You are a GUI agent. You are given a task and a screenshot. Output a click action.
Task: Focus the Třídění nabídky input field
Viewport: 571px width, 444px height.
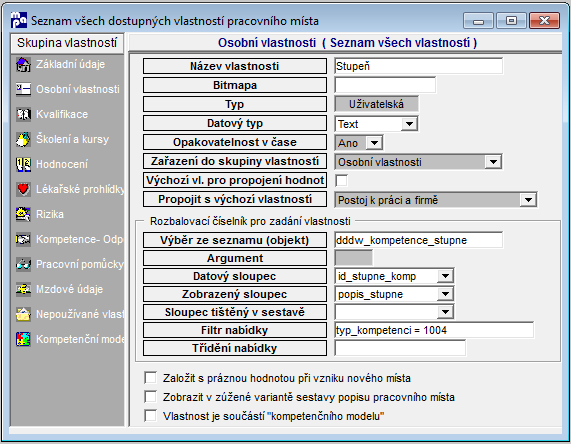(x=400, y=348)
